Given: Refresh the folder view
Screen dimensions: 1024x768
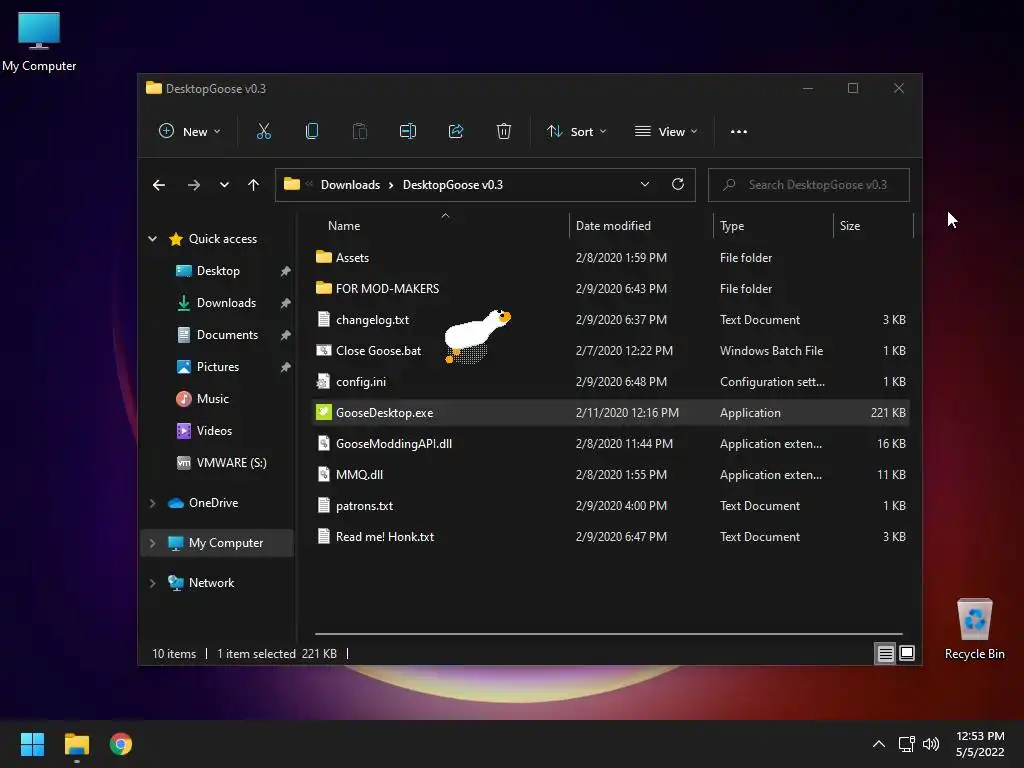Looking at the screenshot, I should pos(678,184).
